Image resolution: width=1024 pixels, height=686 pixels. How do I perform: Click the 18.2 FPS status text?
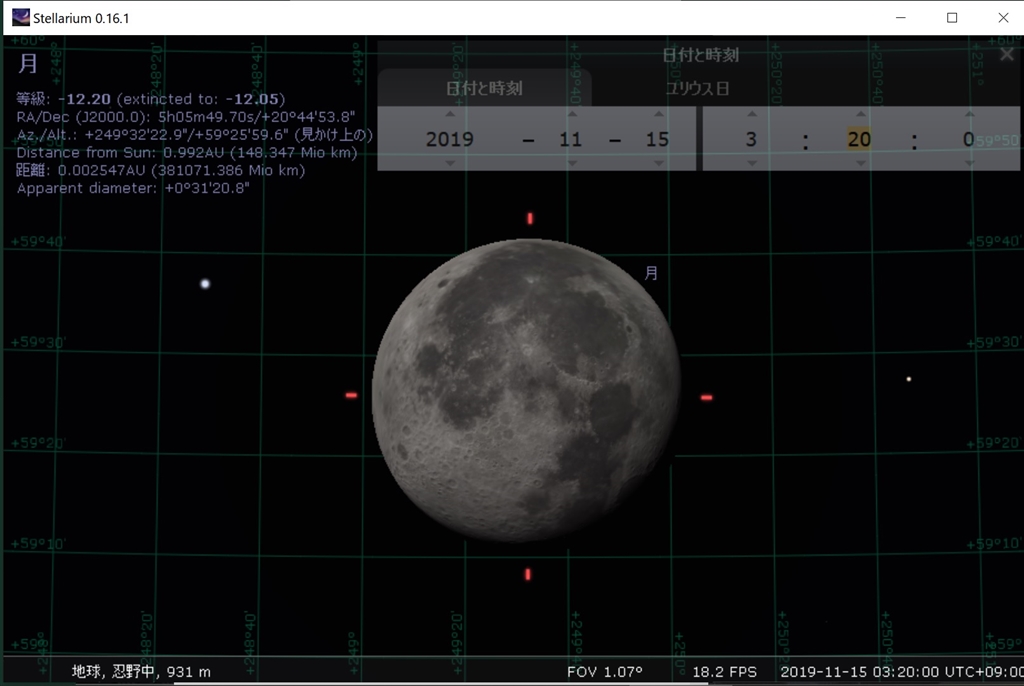pyautogui.click(x=724, y=672)
